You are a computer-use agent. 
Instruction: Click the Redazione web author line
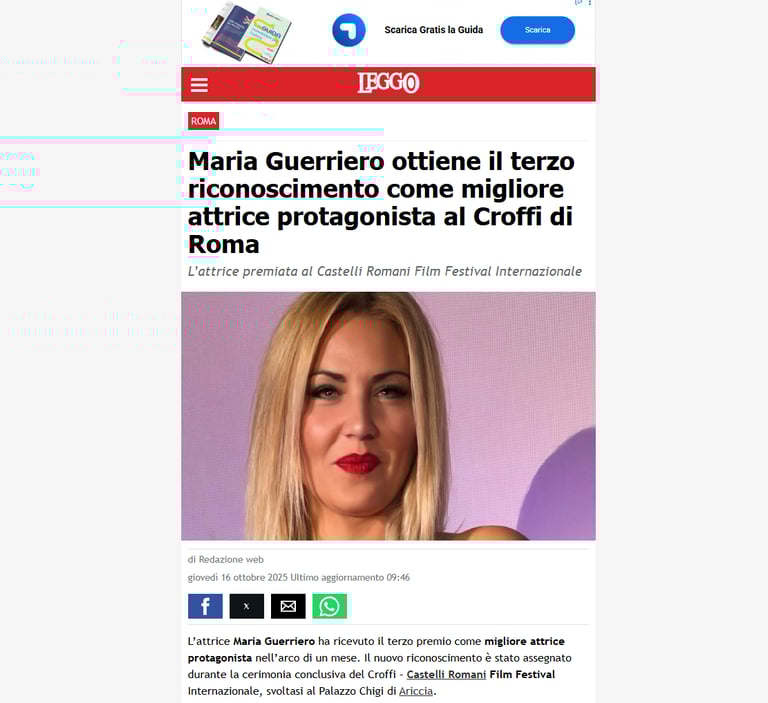pos(226,559)
